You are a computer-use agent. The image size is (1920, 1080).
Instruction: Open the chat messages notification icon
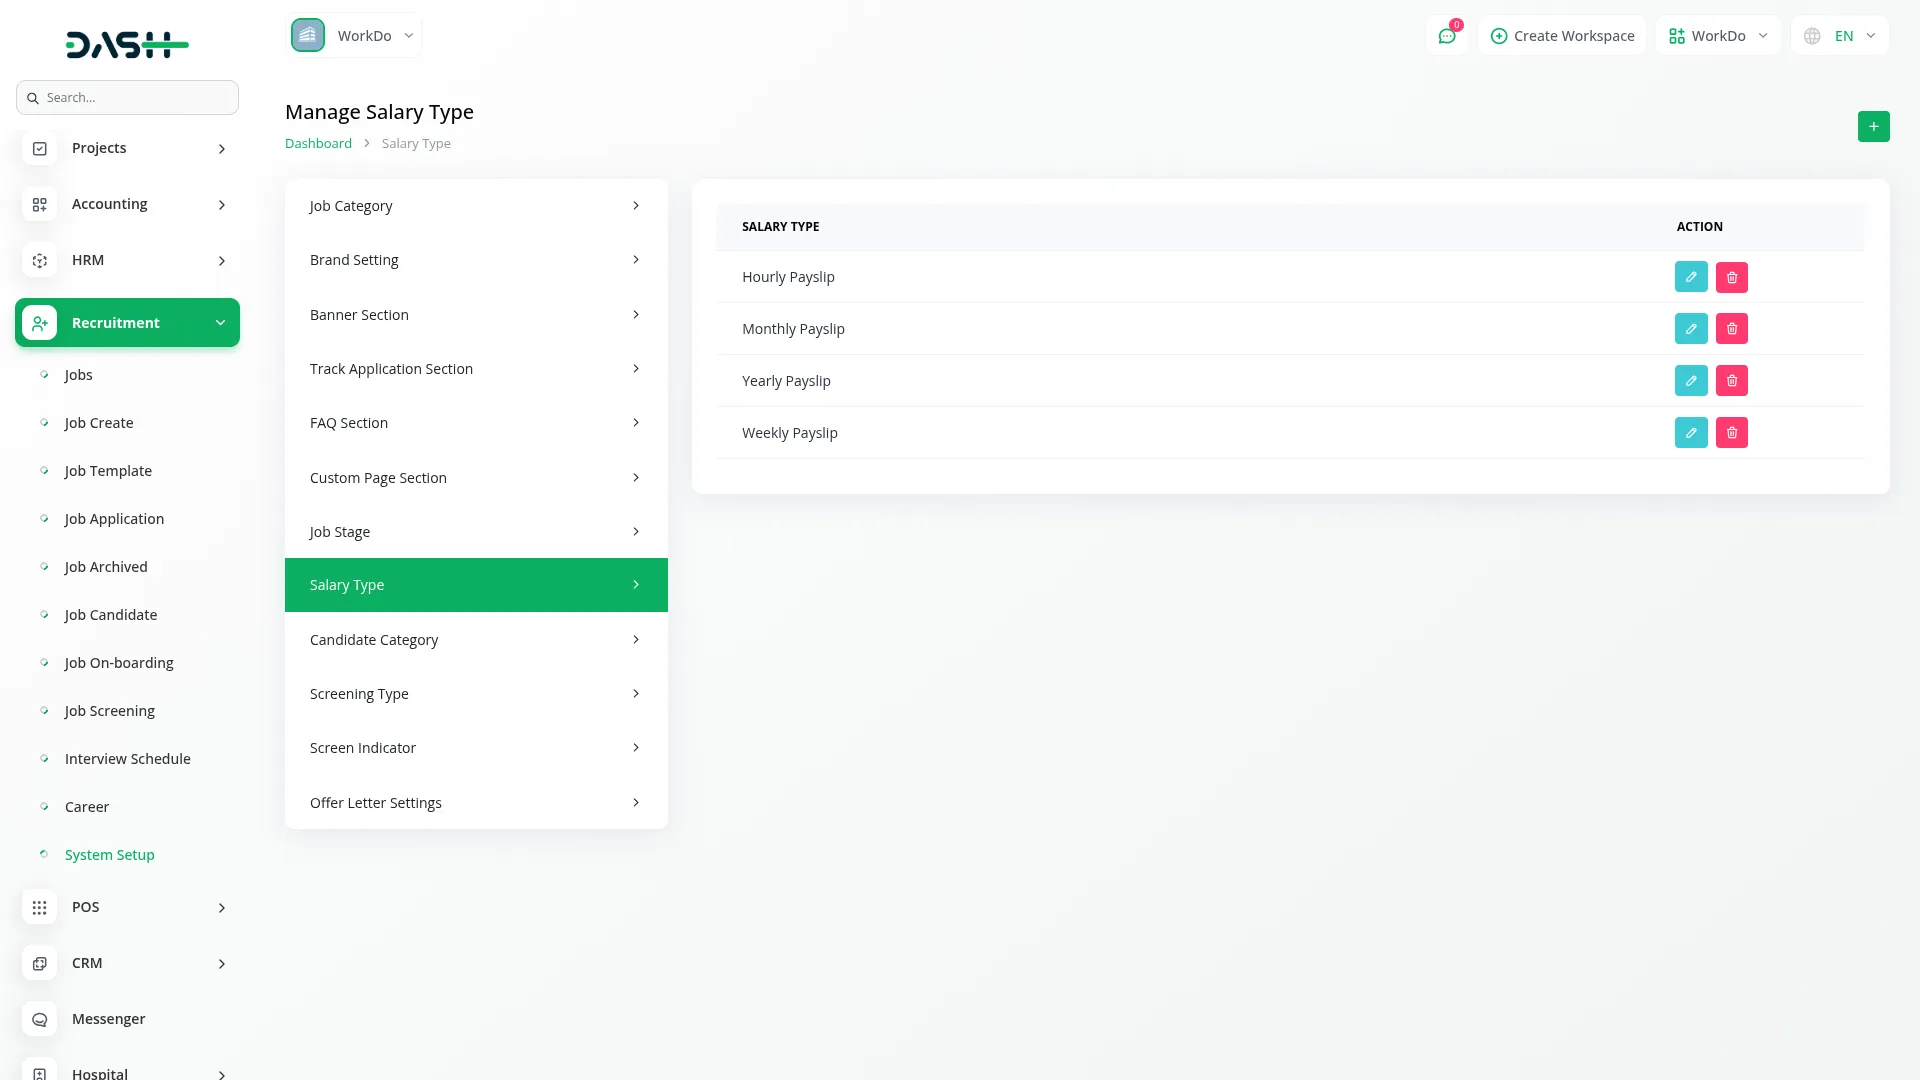point(1446,36)
